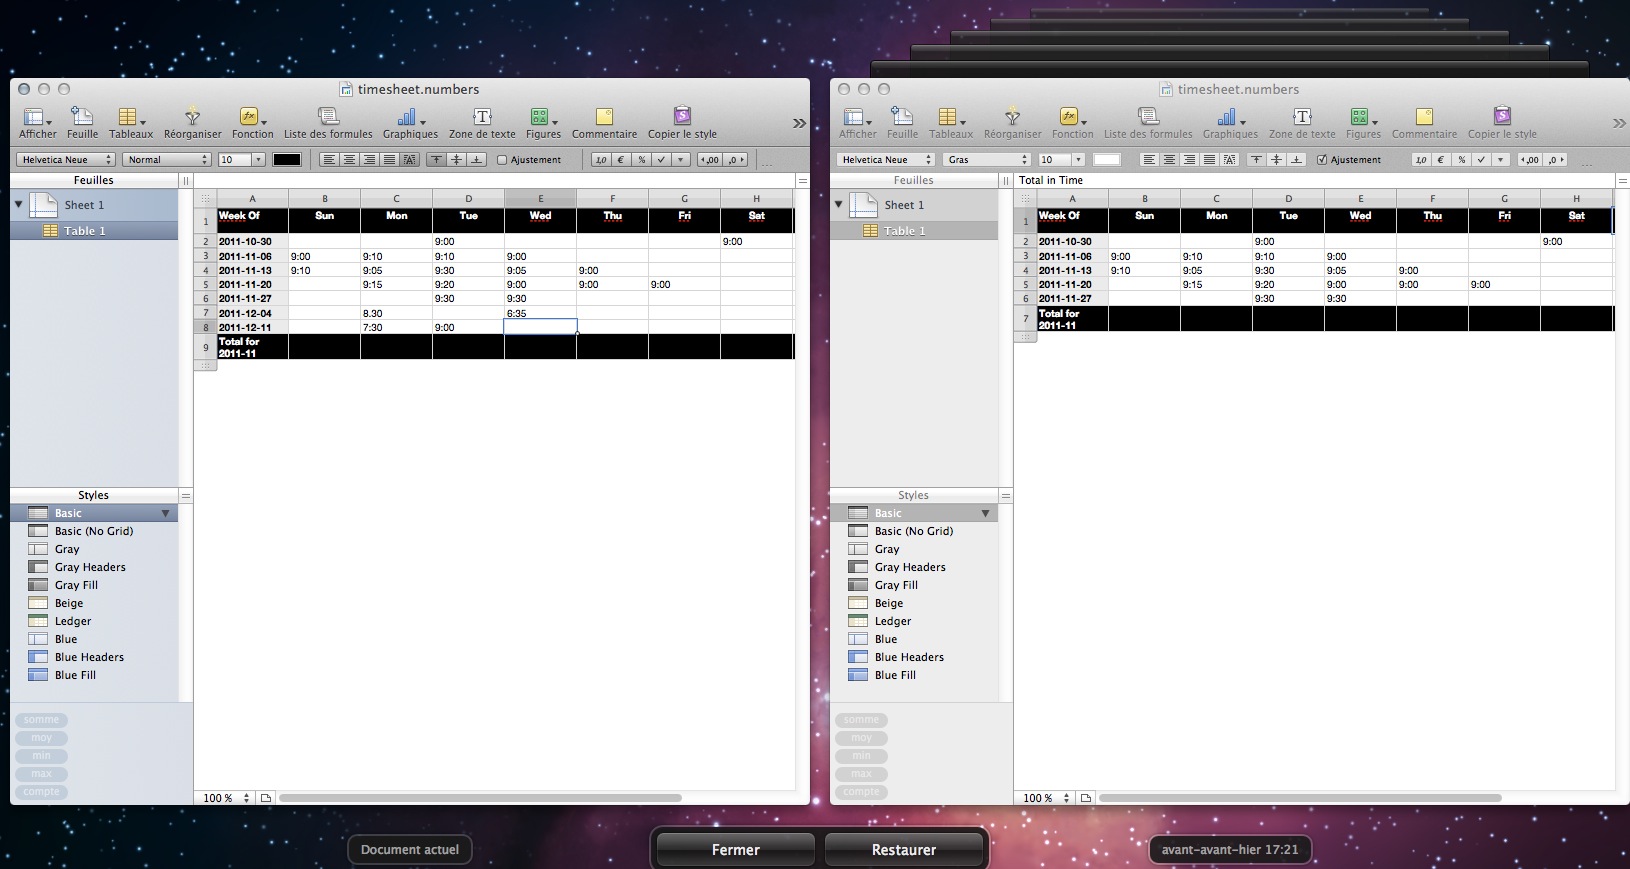Image resolution: width=1630 pixels, height=869 pixels.
Task: Align cell text to top, left window
Action: click(x=436, y=160)
